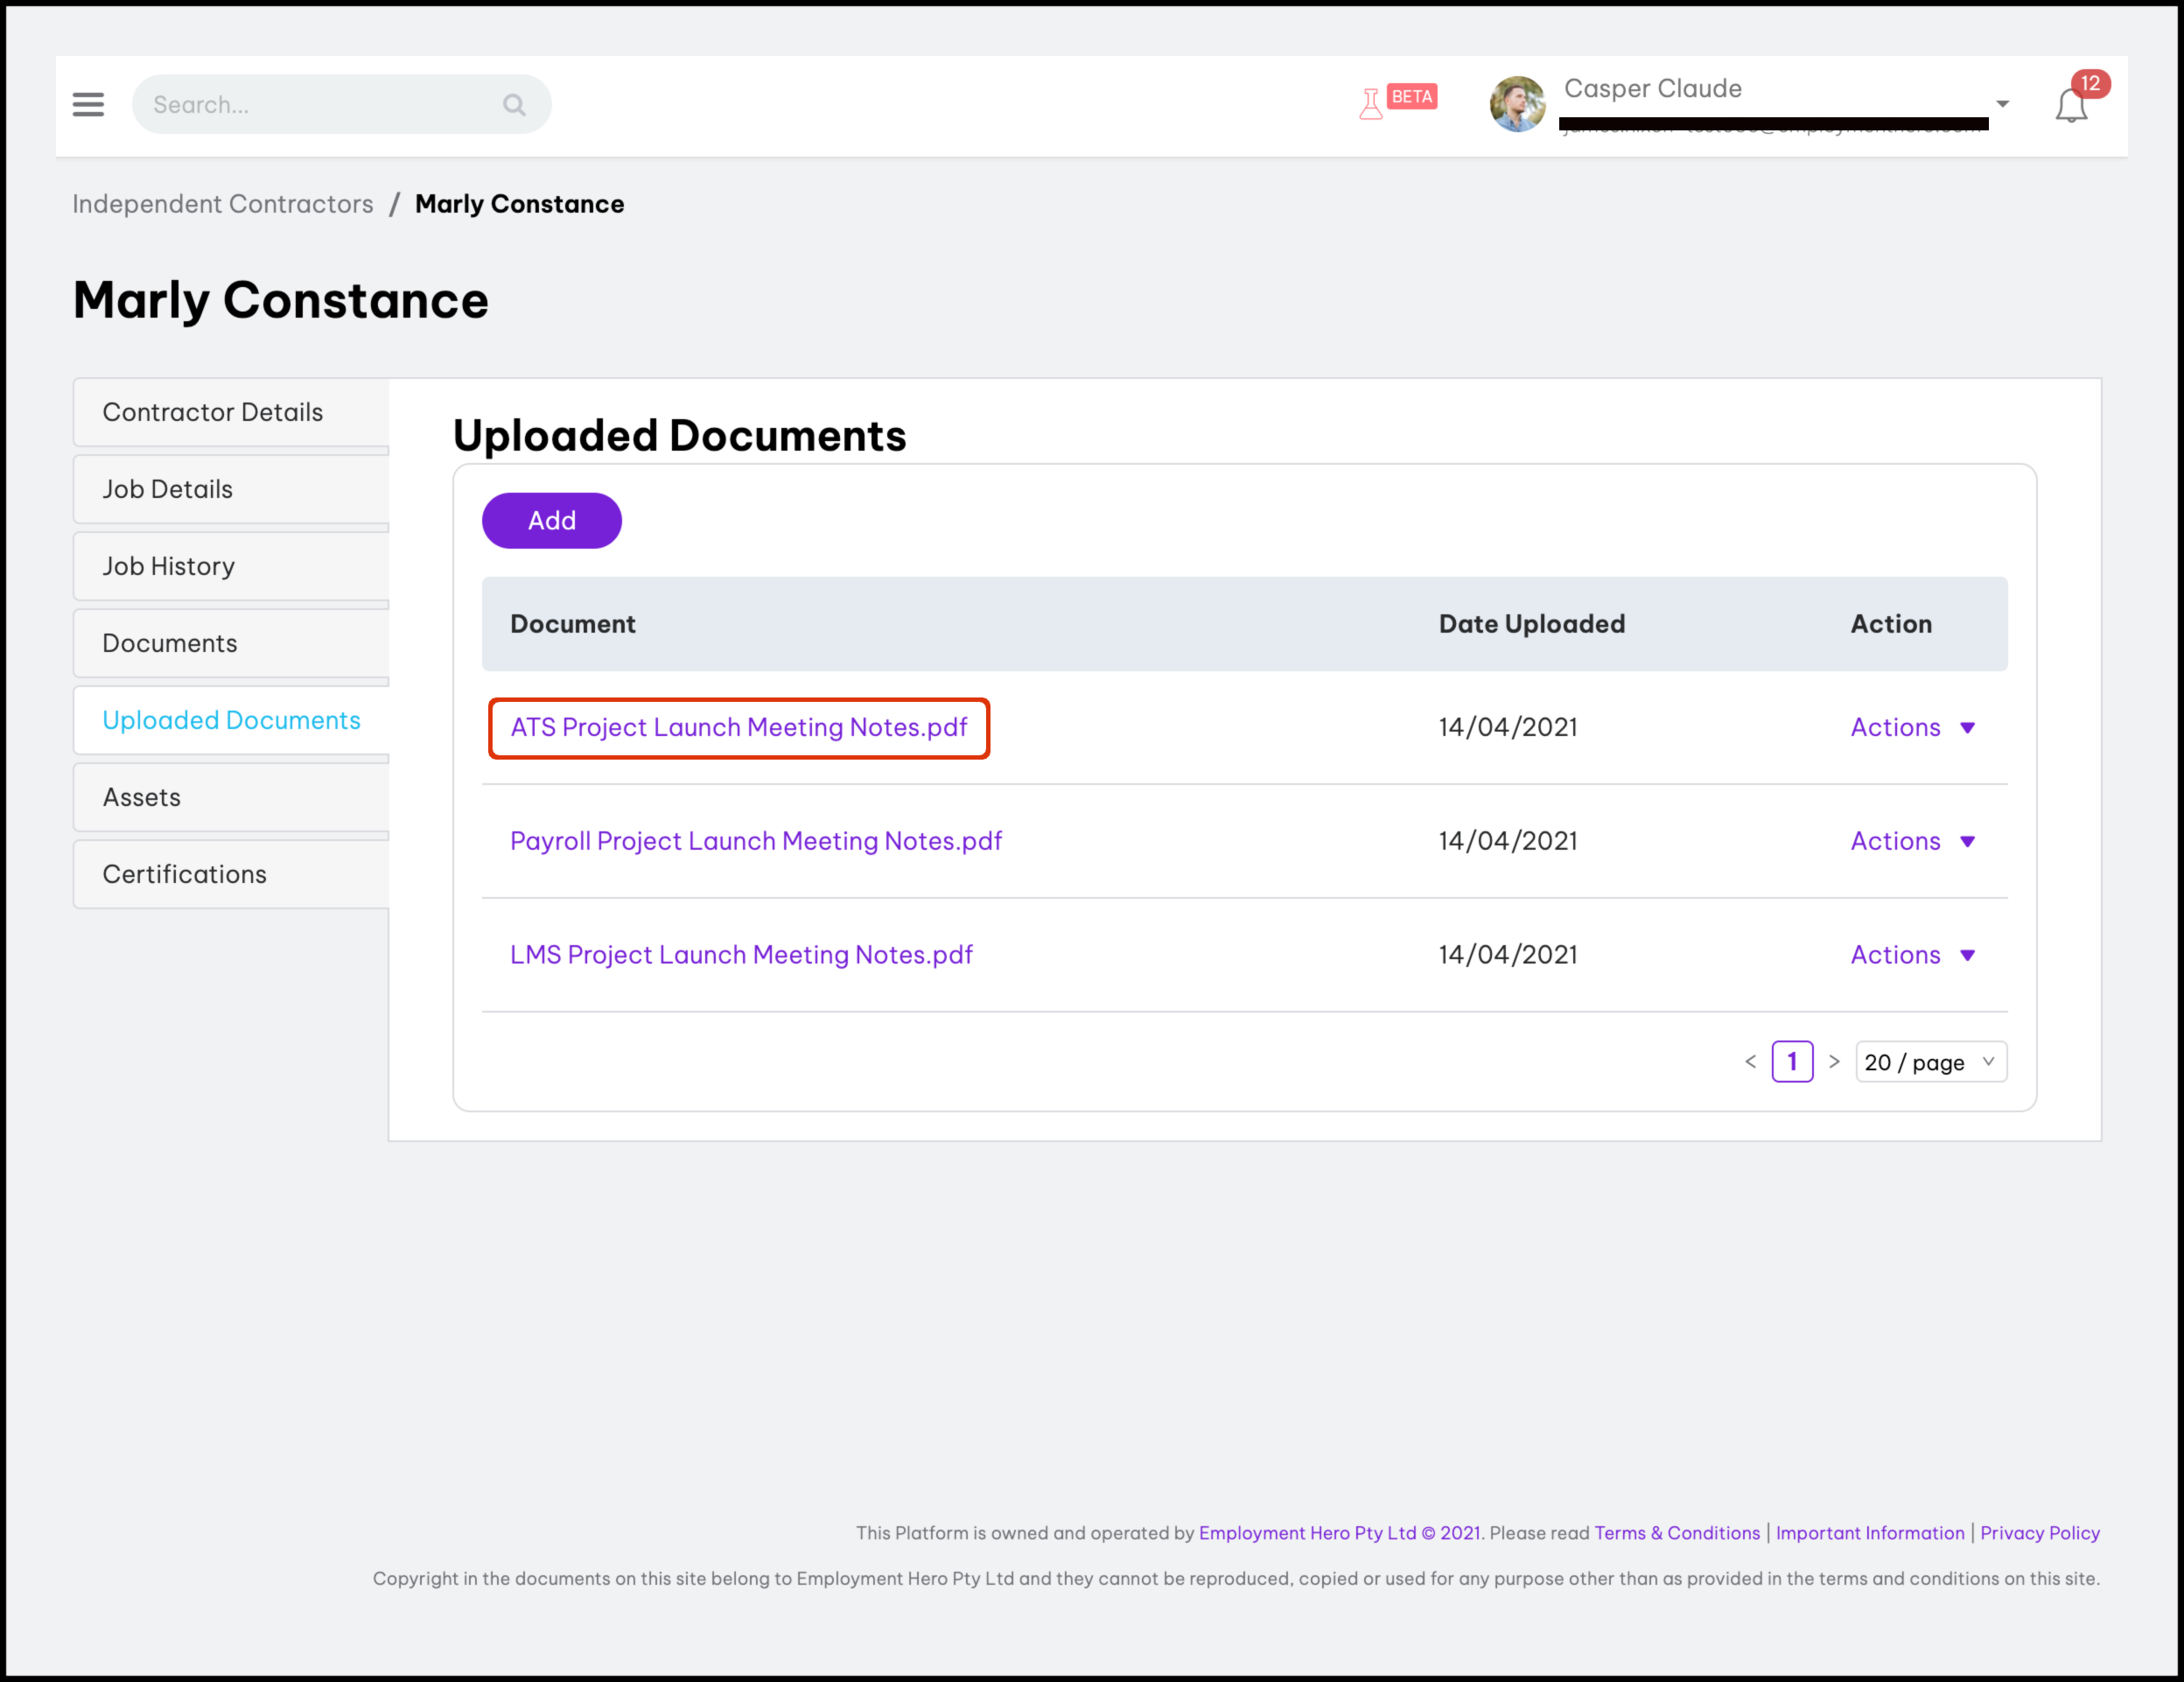Open the Beta lab flask icon
2184x1682 pixels.
[x=1370, y=104]
